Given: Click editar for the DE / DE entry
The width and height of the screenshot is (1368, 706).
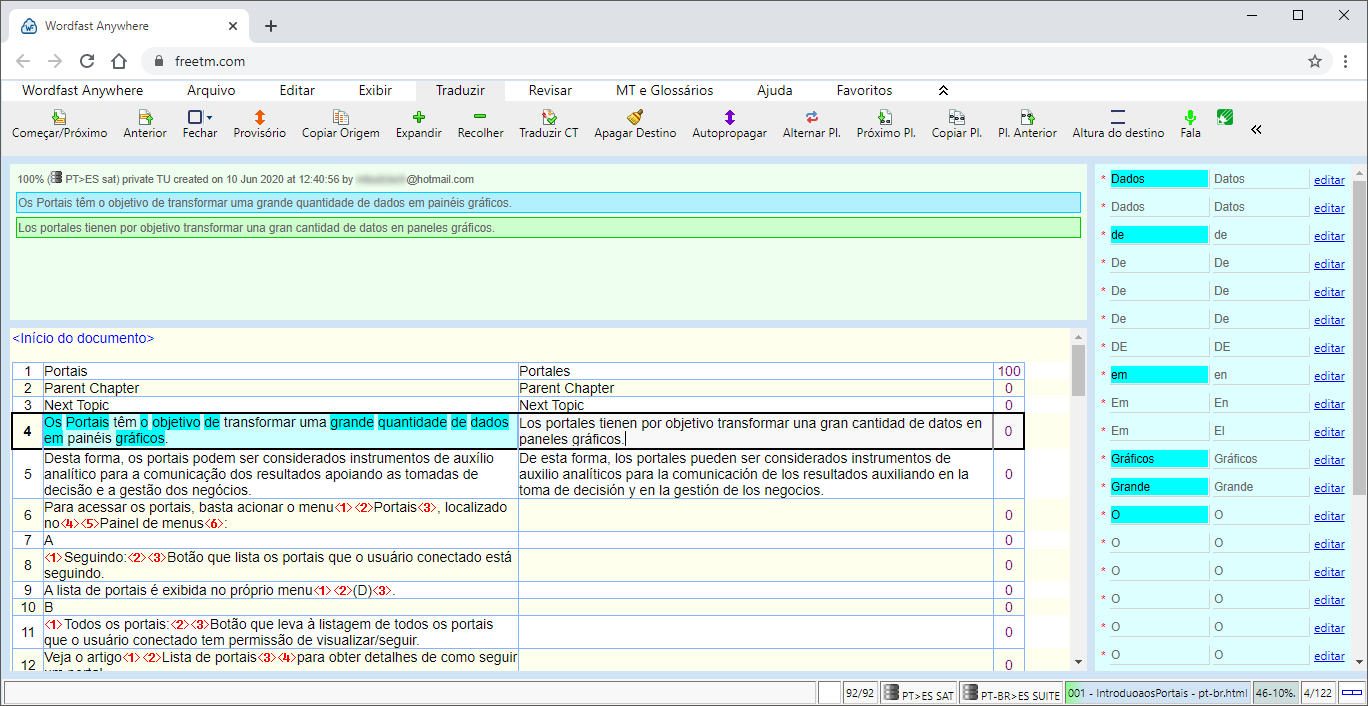Looking at the screenshot, I should click(1329, 348).
